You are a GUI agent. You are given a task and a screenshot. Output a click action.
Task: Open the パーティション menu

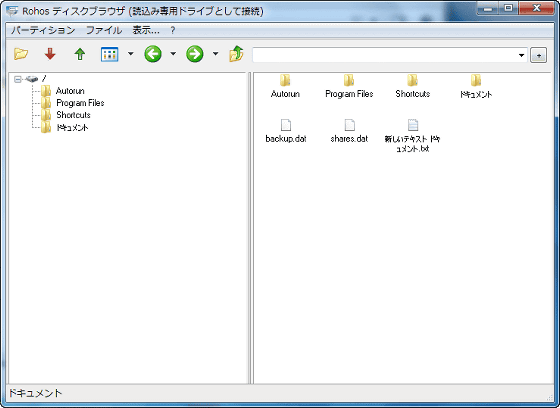coord(43,30)
